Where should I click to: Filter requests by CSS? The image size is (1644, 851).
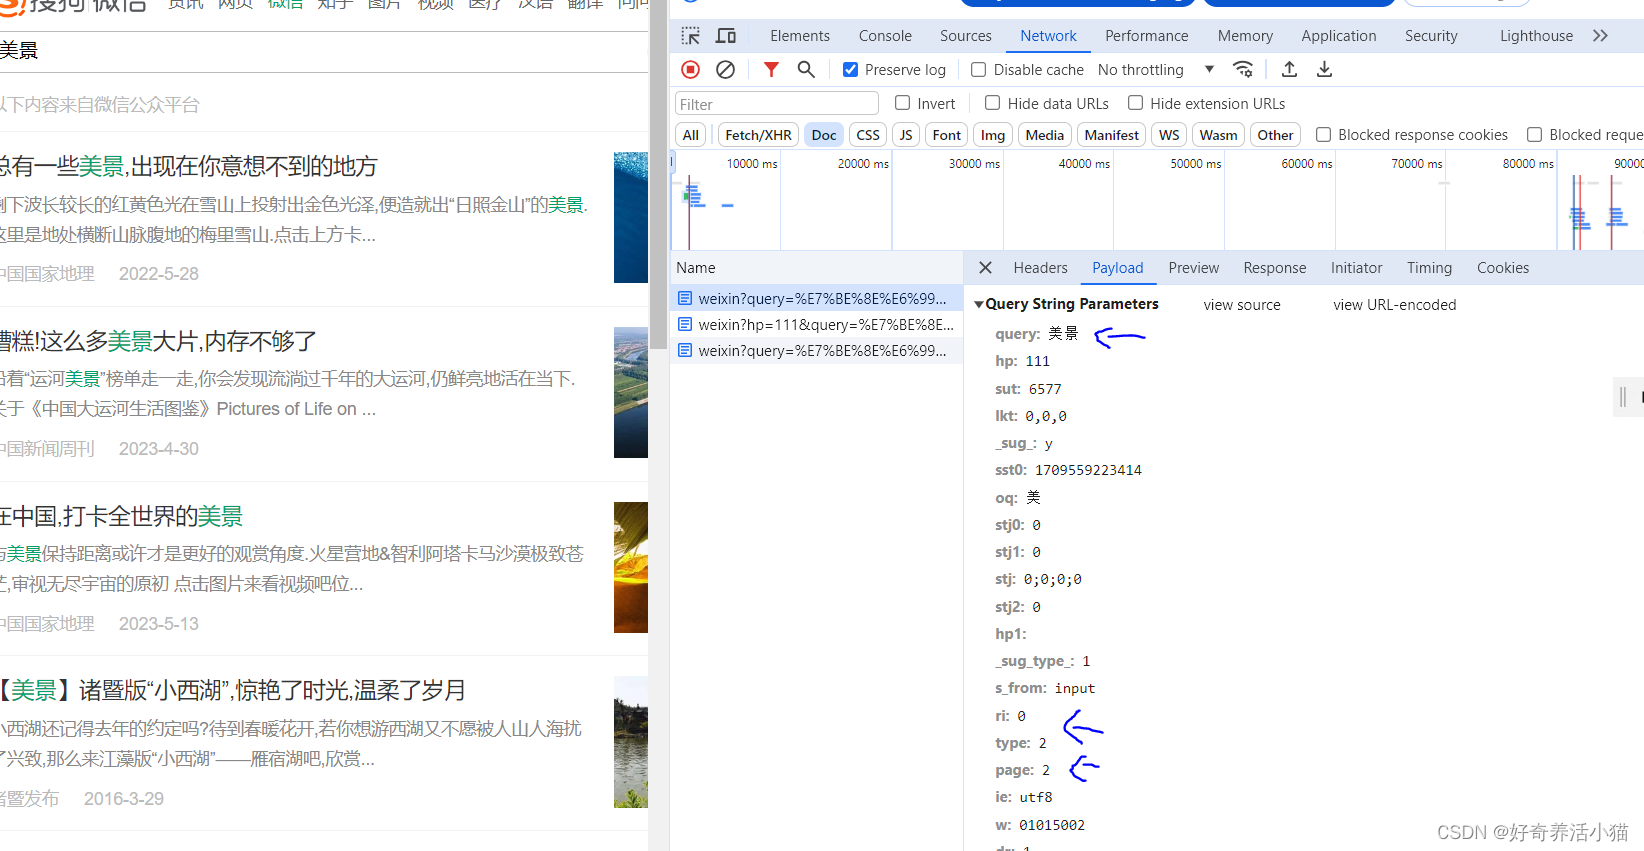click(x=868, y=135)
